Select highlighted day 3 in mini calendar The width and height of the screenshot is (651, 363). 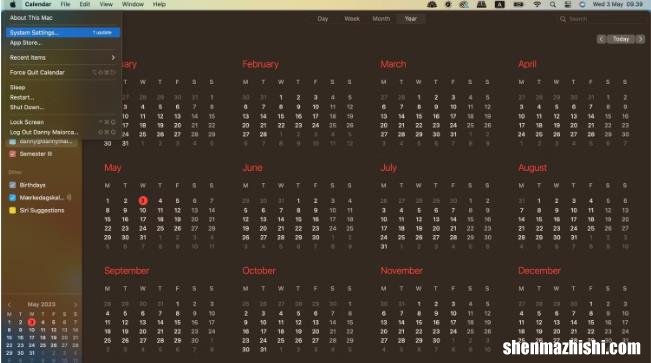[32, 322]
